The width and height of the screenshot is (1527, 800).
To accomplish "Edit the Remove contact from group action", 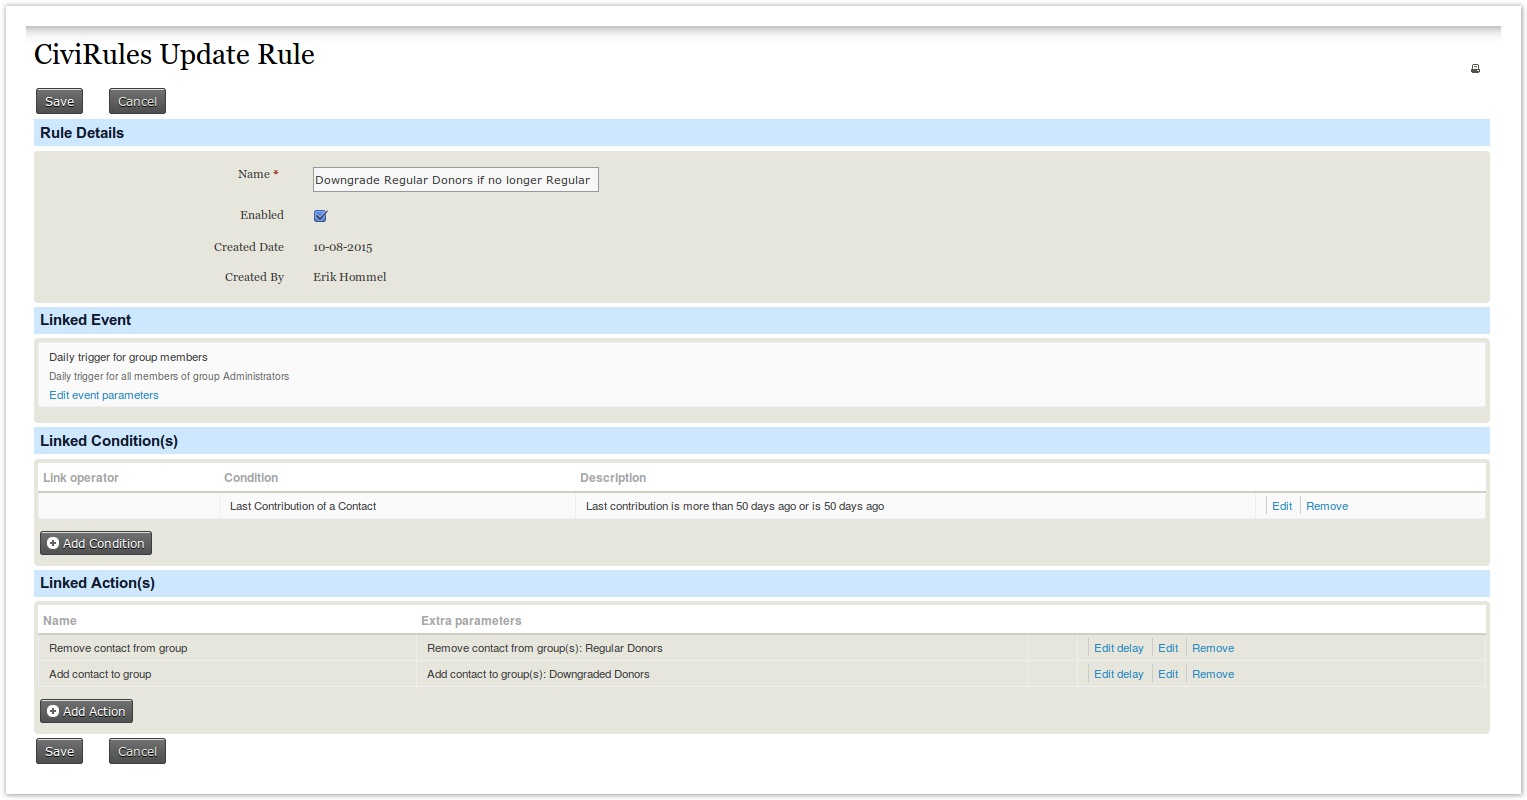I will coord(1168,648).
